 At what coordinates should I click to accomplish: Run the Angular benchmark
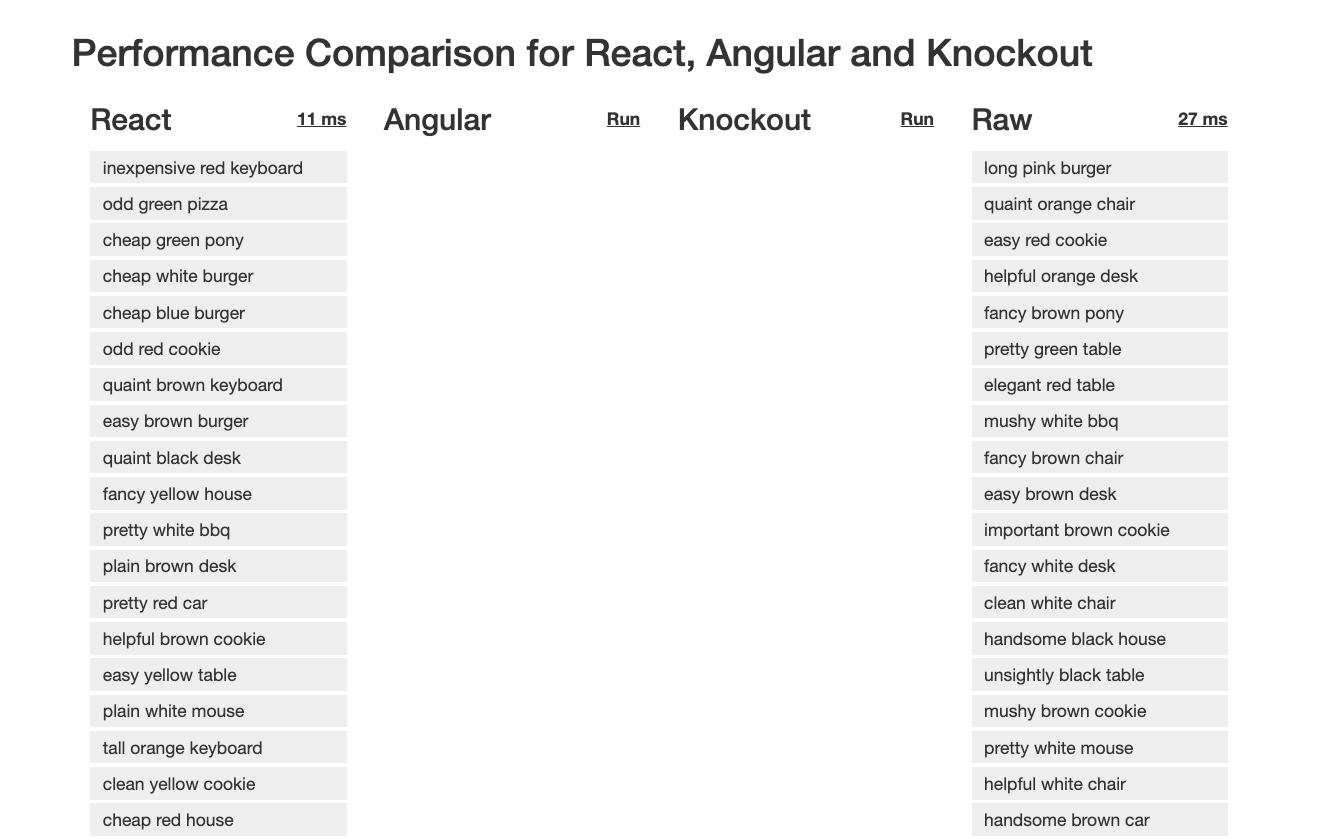tap(623, 119)
